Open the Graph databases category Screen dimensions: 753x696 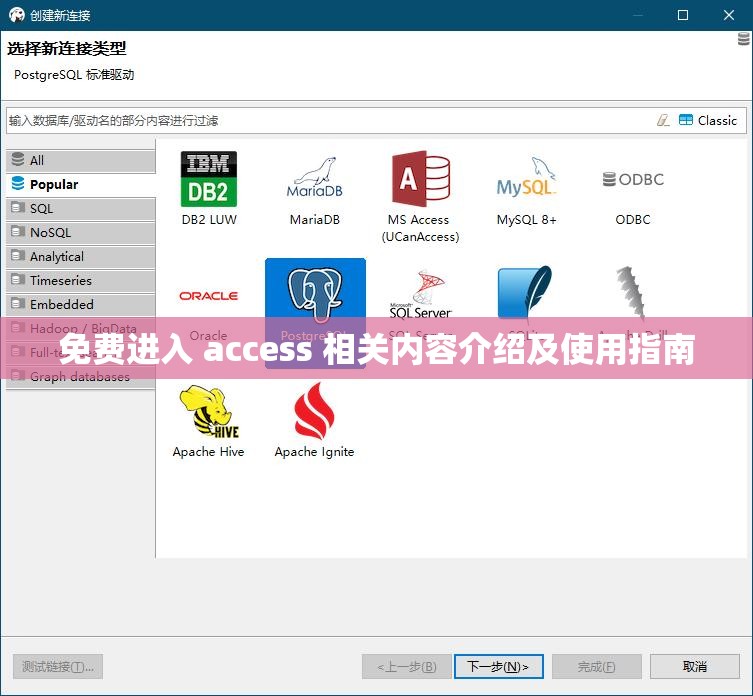click(x=81, y=377)
